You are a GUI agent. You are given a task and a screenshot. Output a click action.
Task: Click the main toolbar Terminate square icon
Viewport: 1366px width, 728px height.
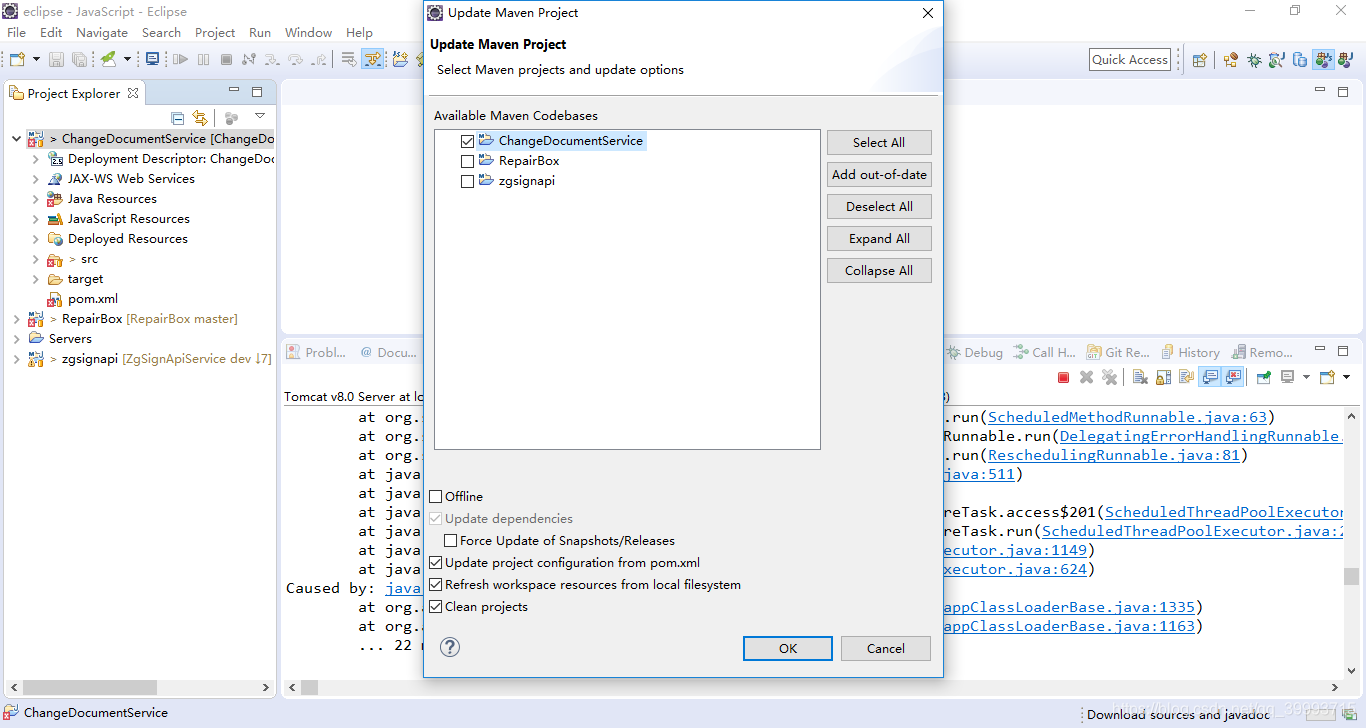pyautogui.click(x=226, y=59)
